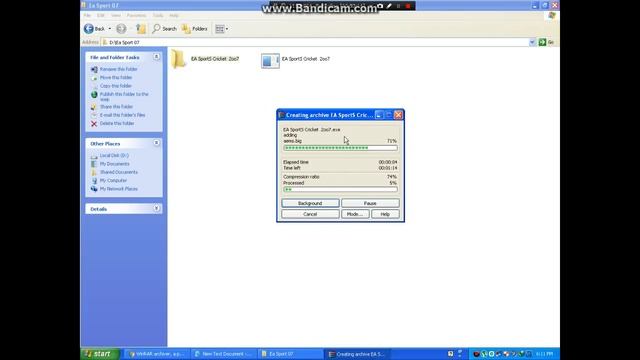Viewport: 640px width, 360px height.
Task: Click the Pause button in archive dialog
Action: tap(370, 203)
